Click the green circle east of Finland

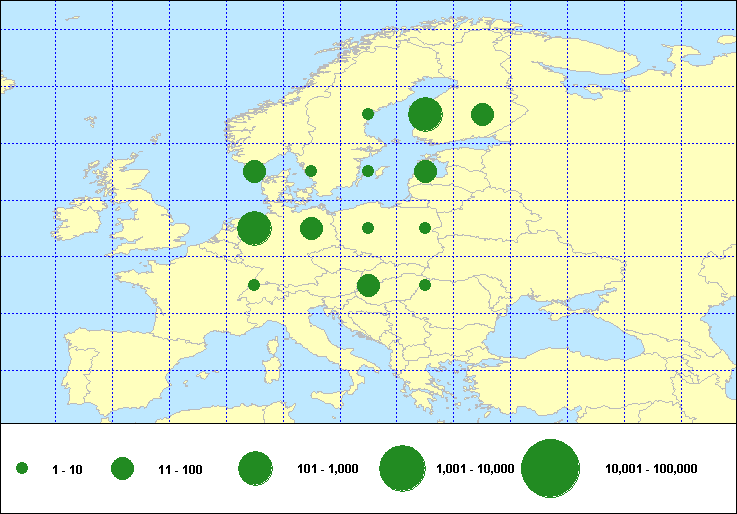[x=482, y=114]
